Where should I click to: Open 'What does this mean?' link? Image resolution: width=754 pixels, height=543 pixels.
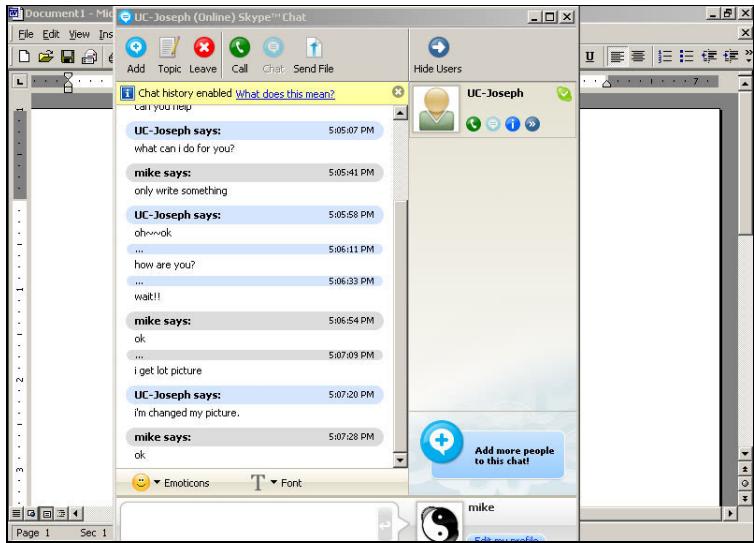click(x=285, y=94)
